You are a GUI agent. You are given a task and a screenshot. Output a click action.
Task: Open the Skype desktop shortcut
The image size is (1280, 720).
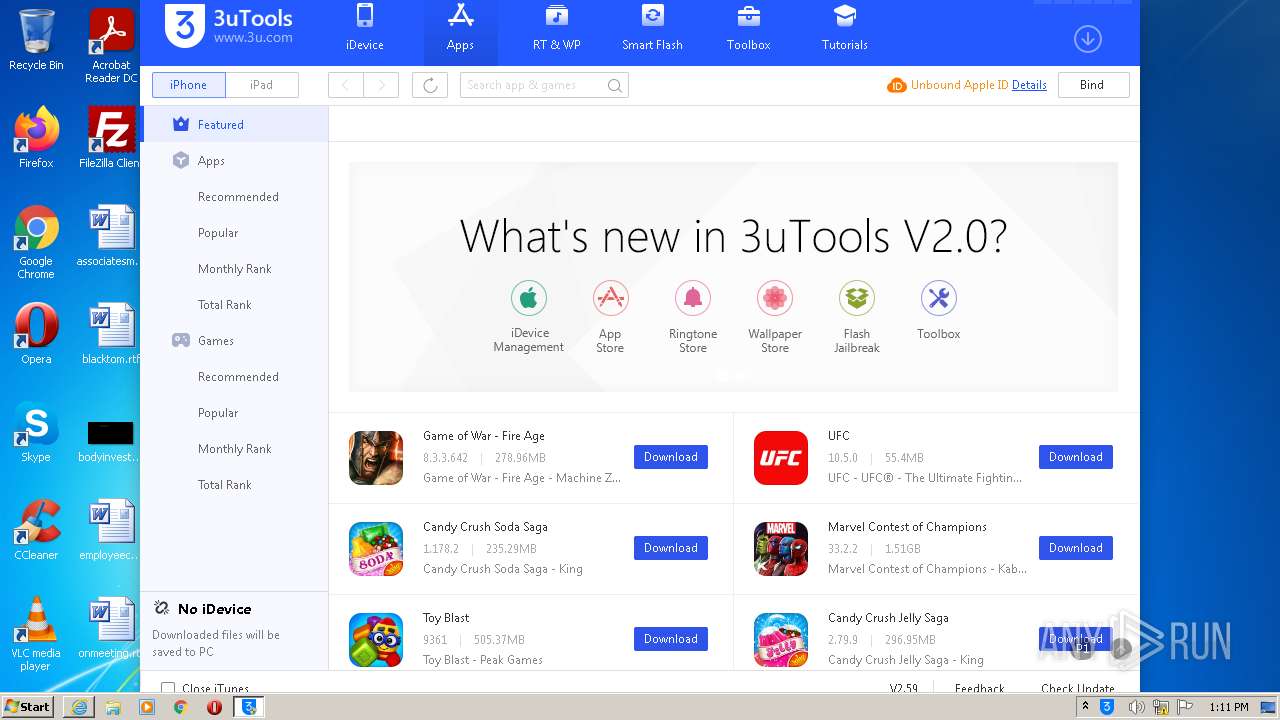tap(36, 433)
